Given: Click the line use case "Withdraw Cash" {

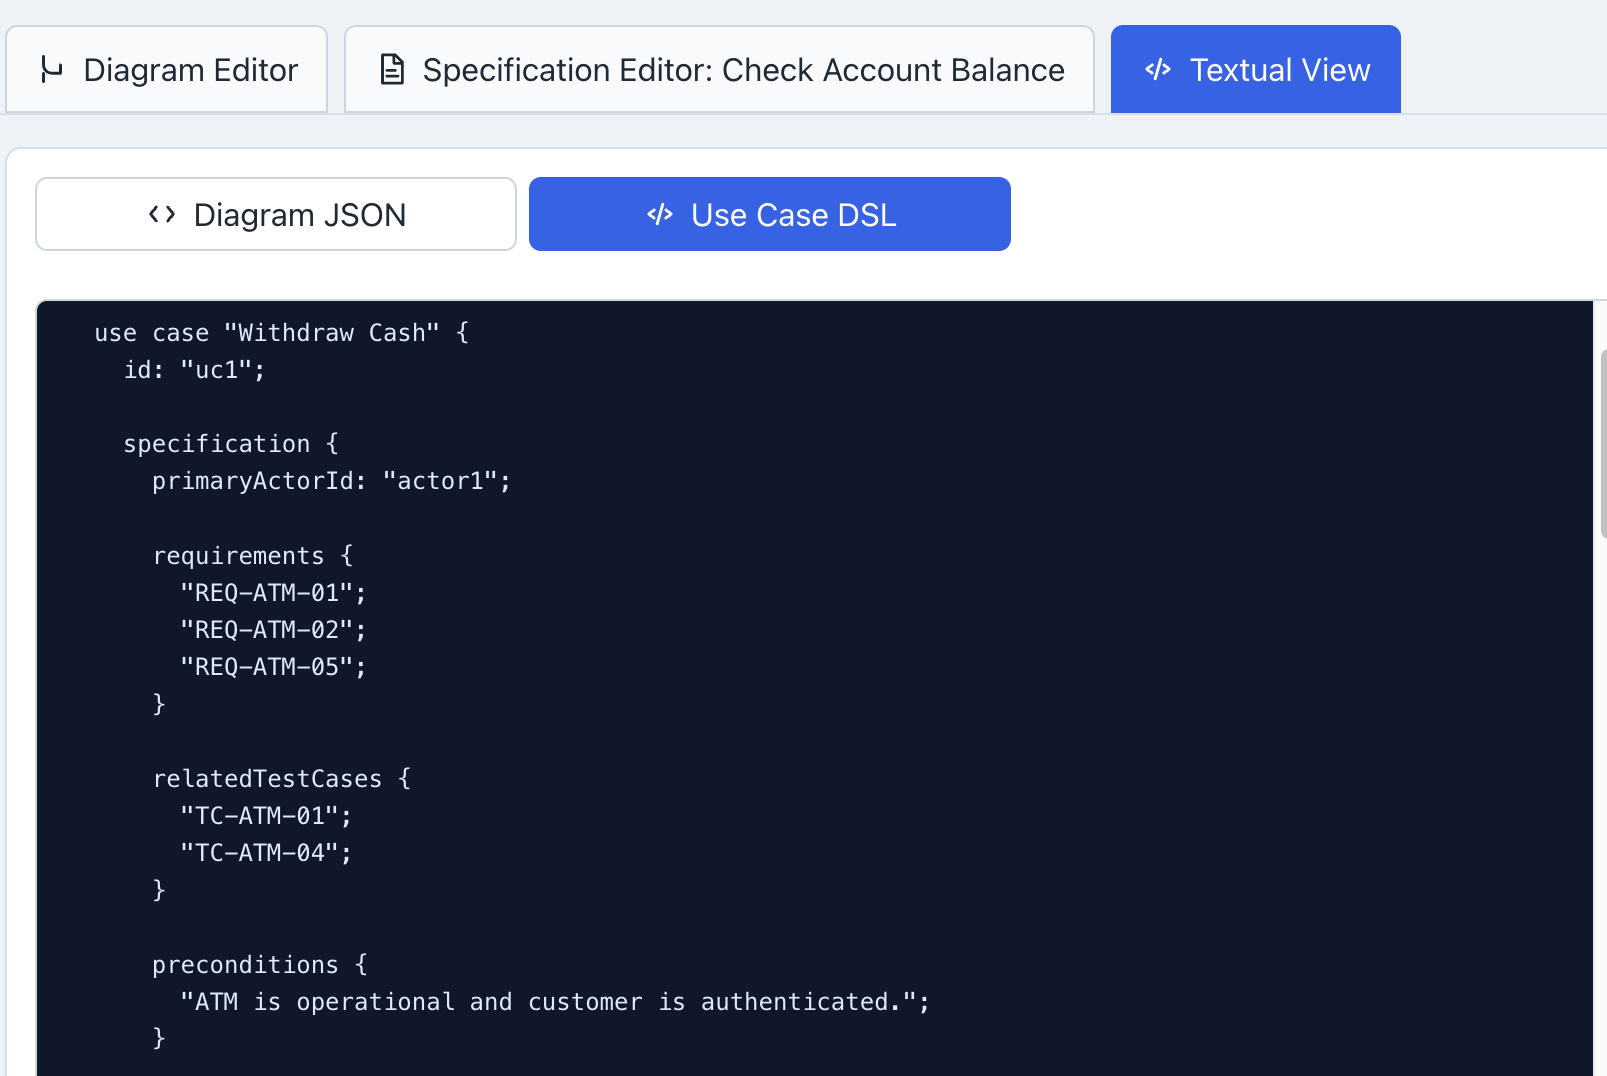Looking at the screenshot, I should [x=282, y=333].
